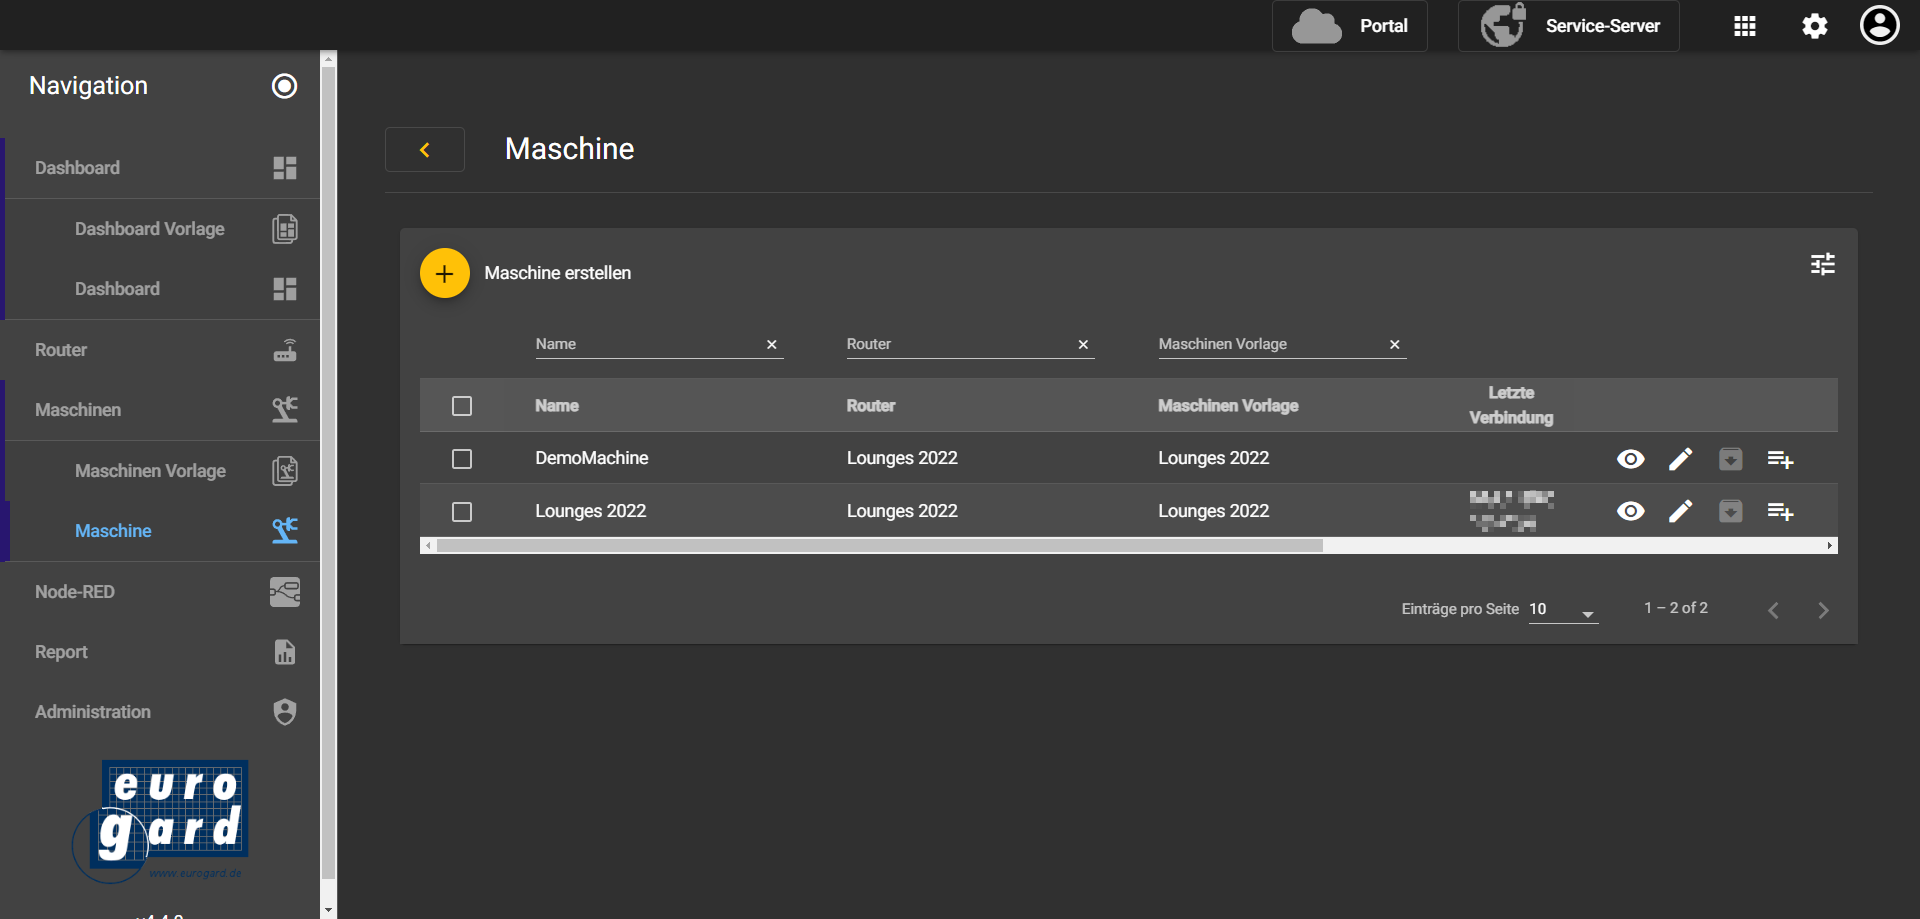The image size is (1920, 919).
Task: Click the yellow plus Maschine erstellen icon
Action: (444, 273)
